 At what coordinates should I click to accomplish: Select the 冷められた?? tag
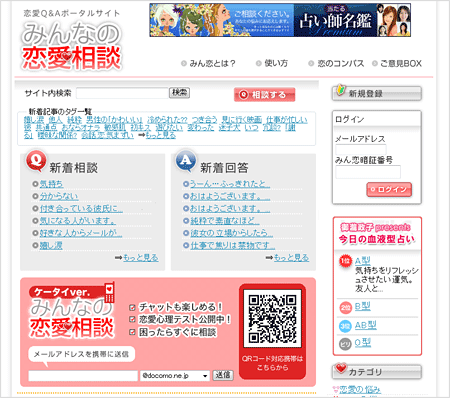coord(168,120)
